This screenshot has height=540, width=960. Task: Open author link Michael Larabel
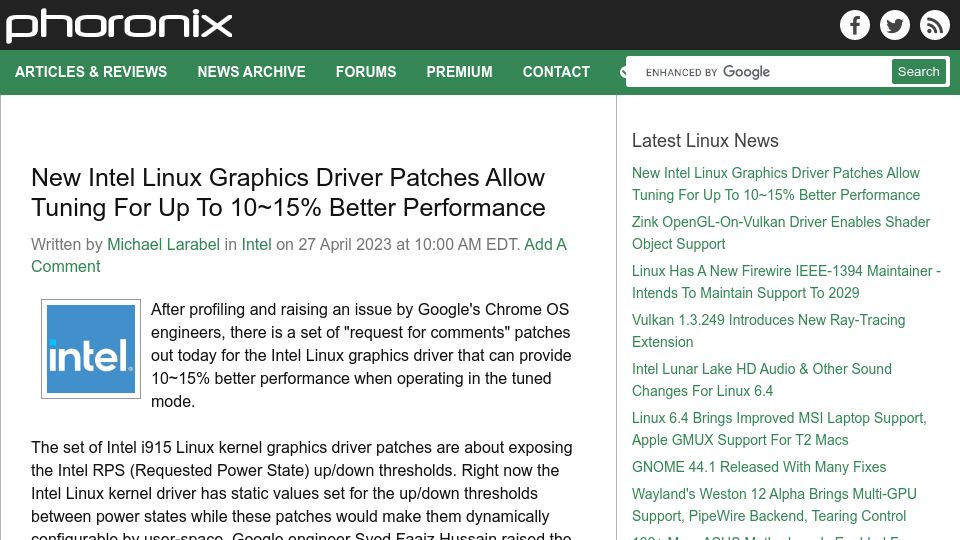click(x=163, y=244)
